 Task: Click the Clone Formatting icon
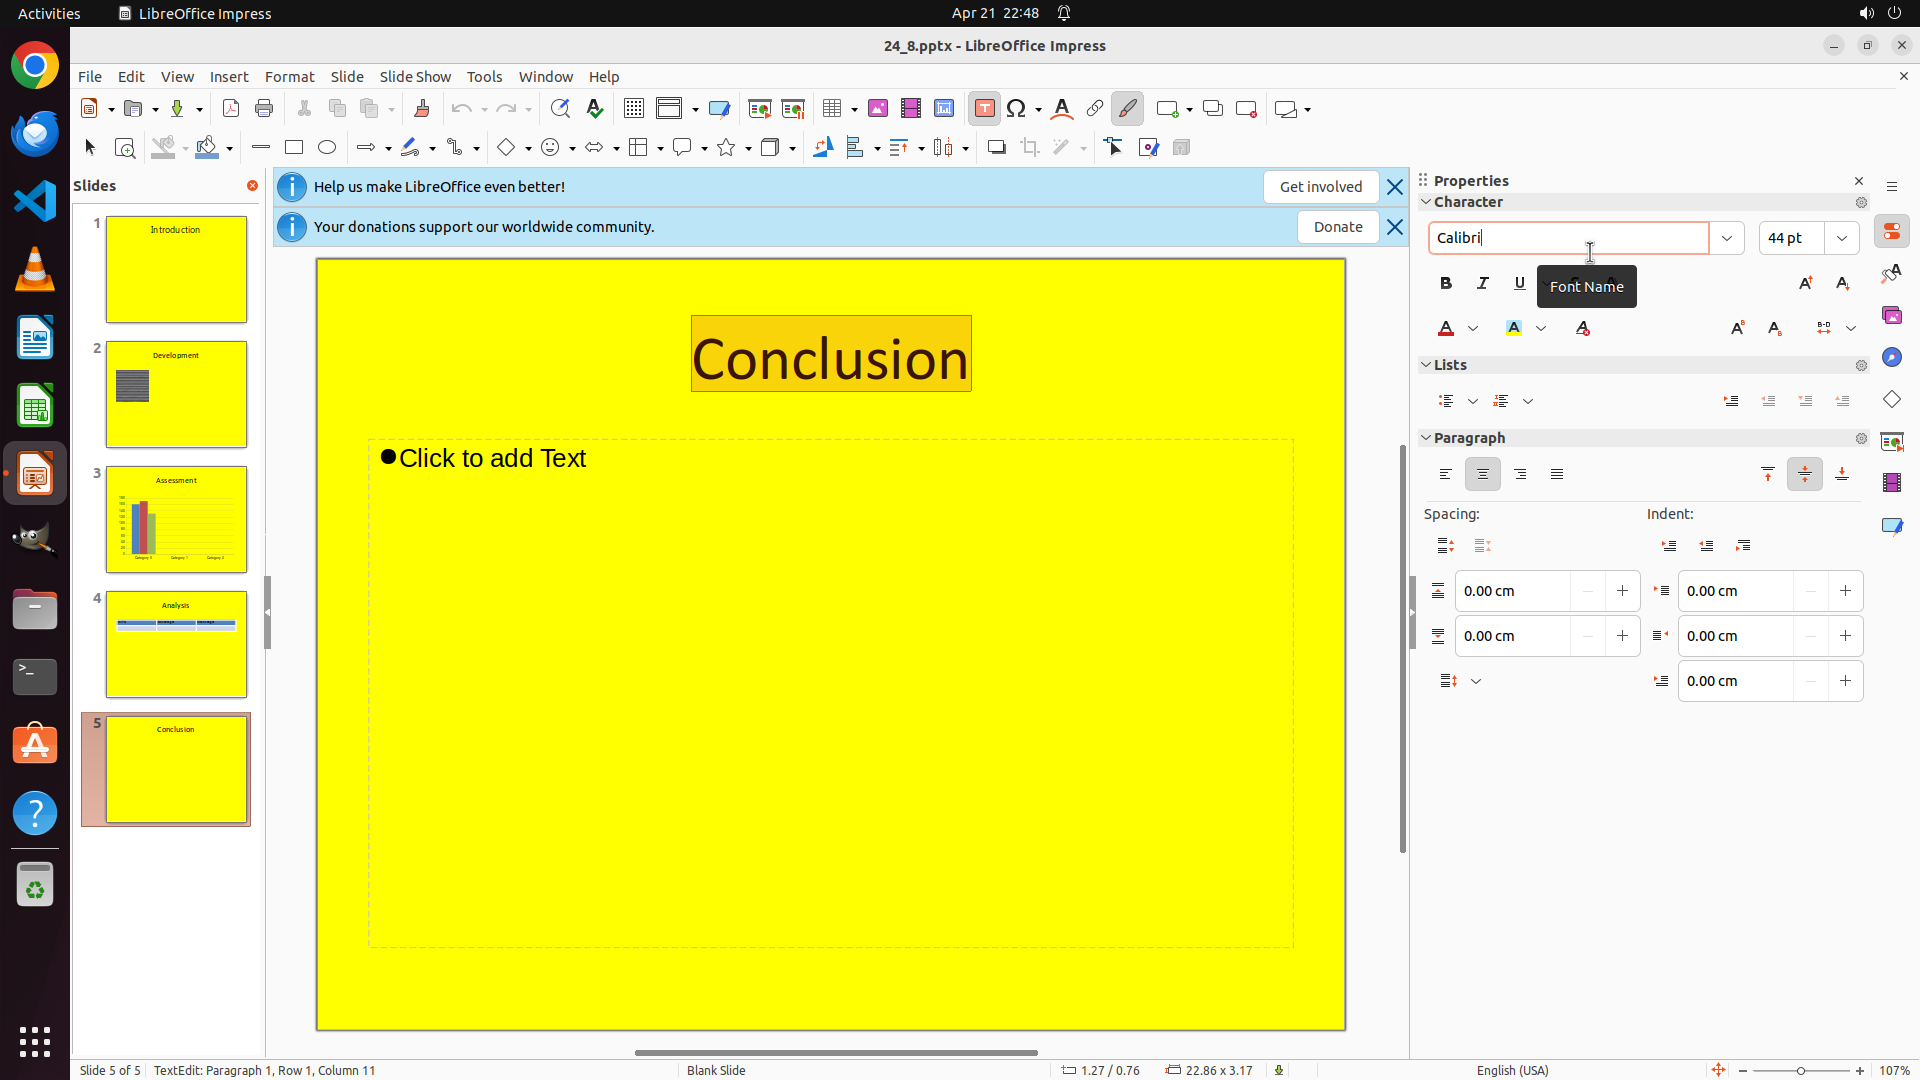(421, 109)
